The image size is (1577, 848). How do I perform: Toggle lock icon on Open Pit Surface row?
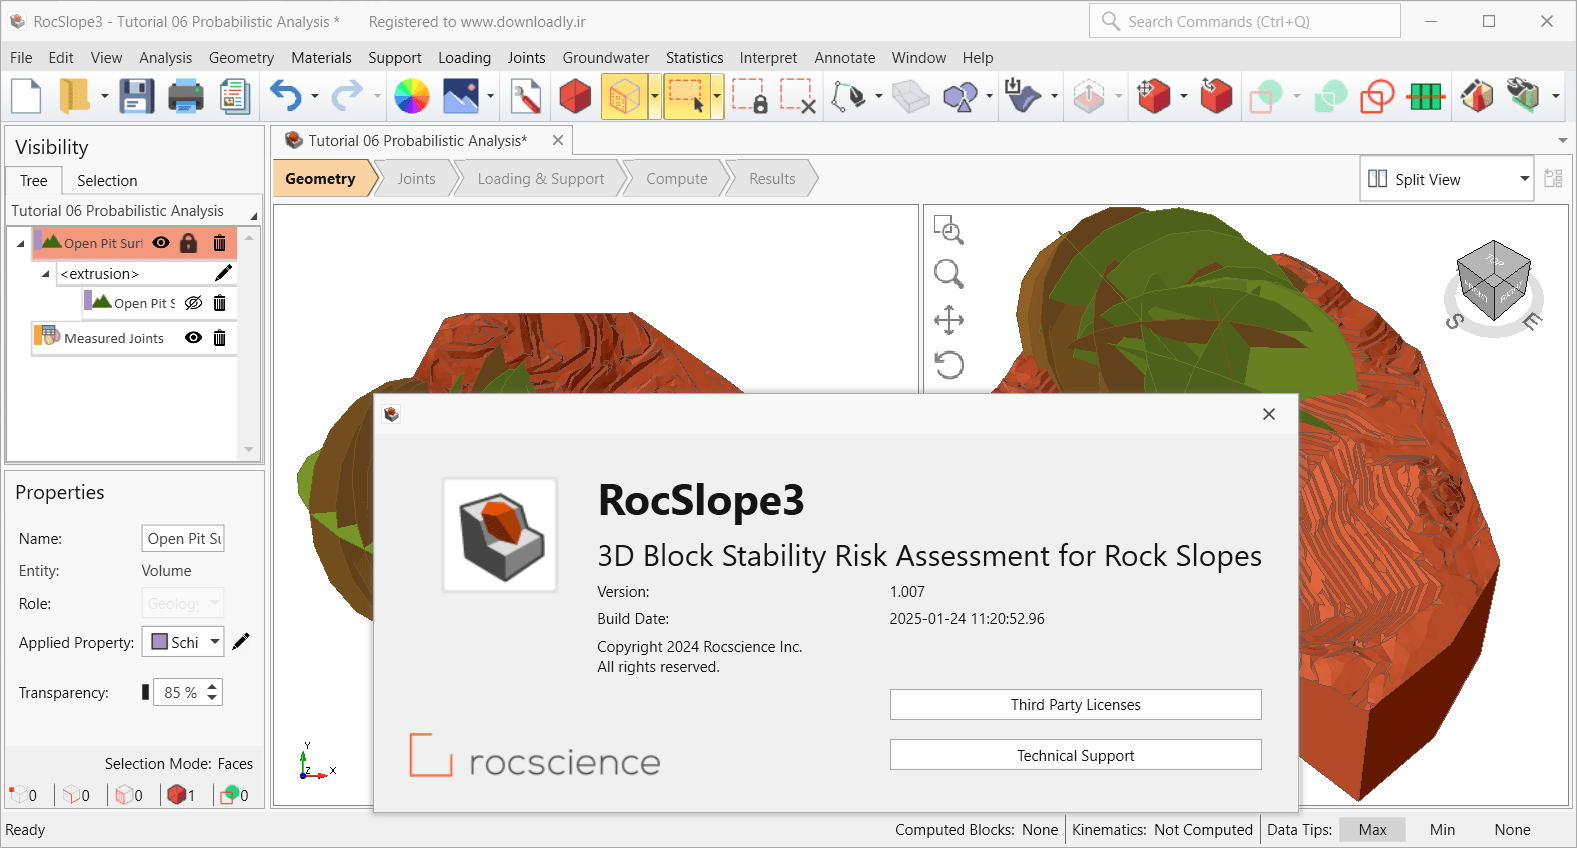tap(188, 243)
